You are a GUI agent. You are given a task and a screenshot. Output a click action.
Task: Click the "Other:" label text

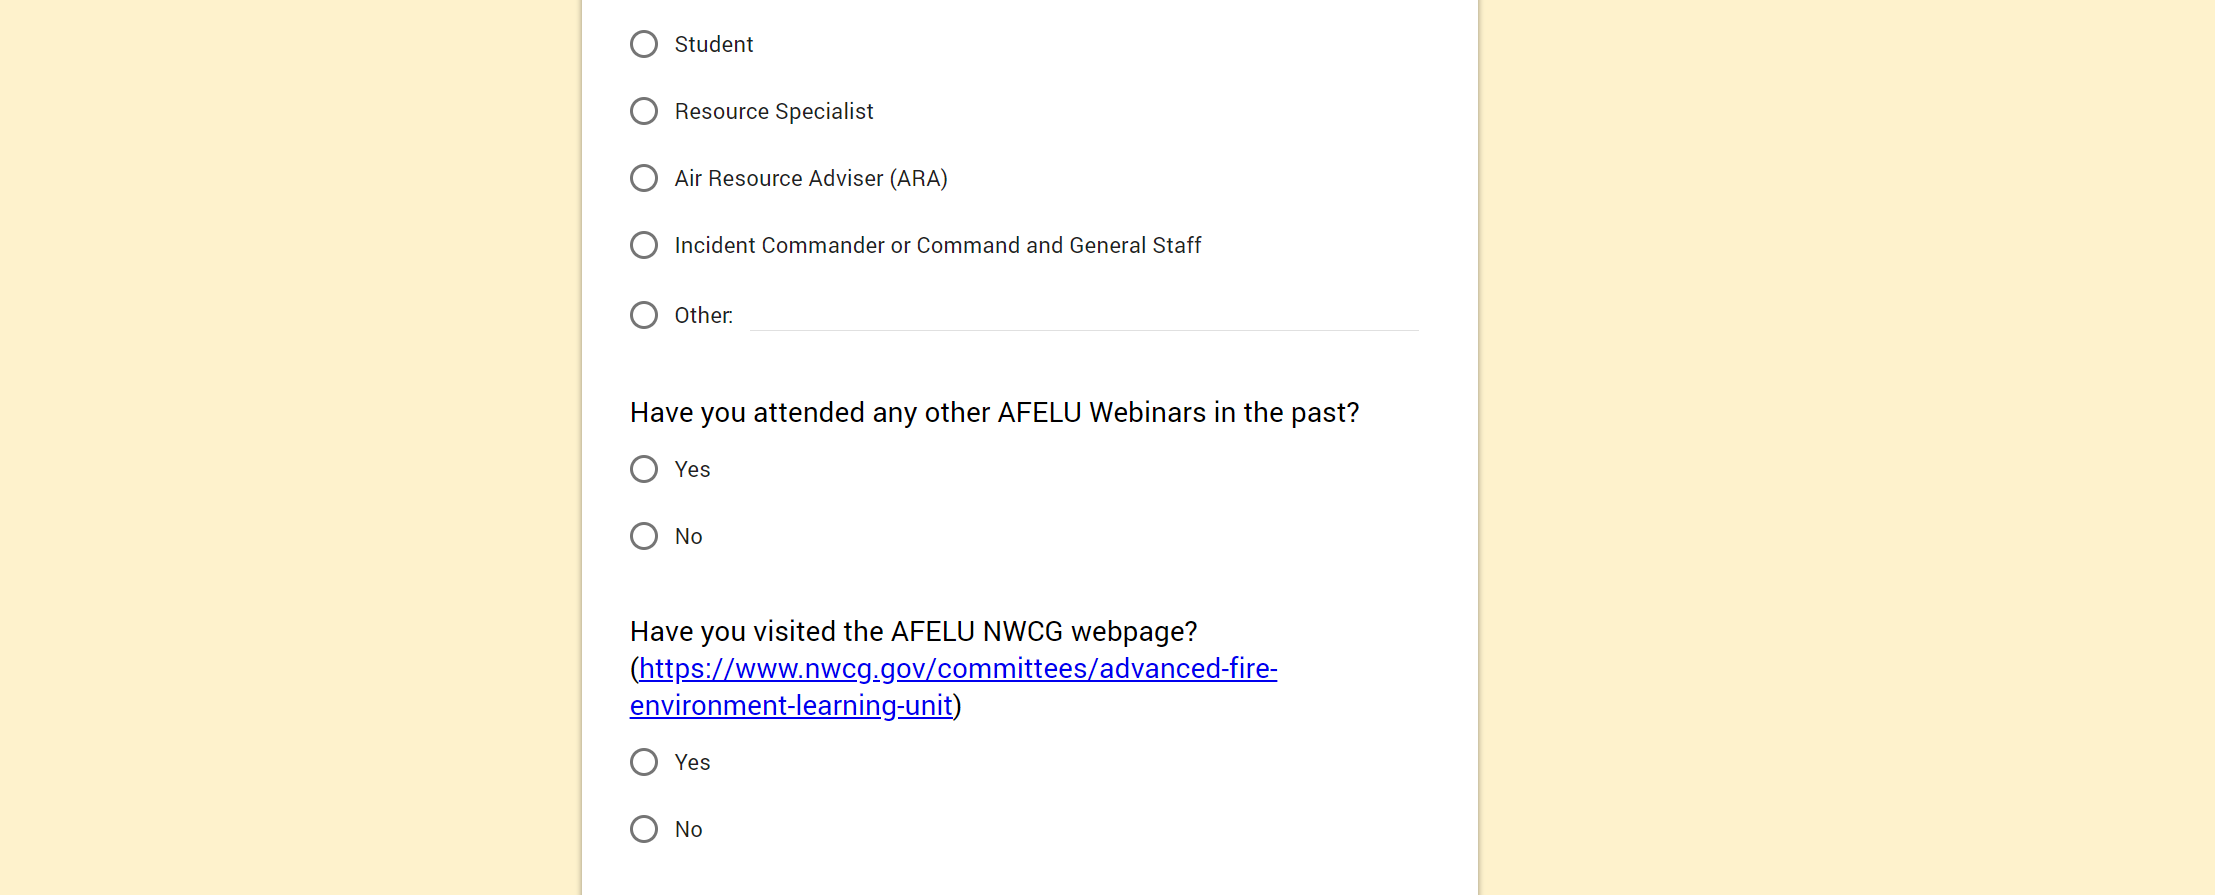point(703,315)
